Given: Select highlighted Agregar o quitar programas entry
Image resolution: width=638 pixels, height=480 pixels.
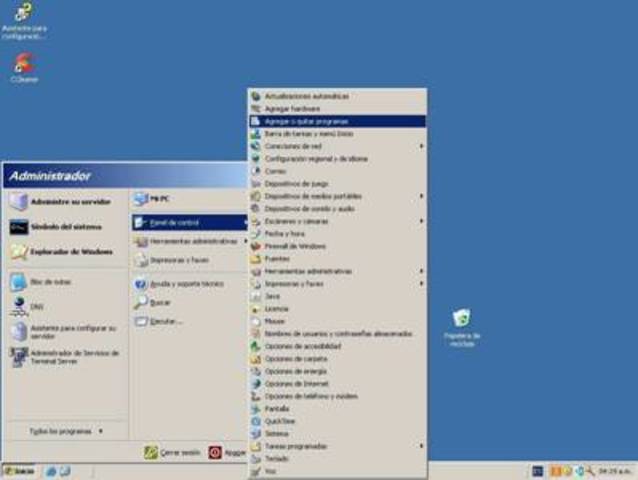Looking at the screenshot, I should coord(337,121).
